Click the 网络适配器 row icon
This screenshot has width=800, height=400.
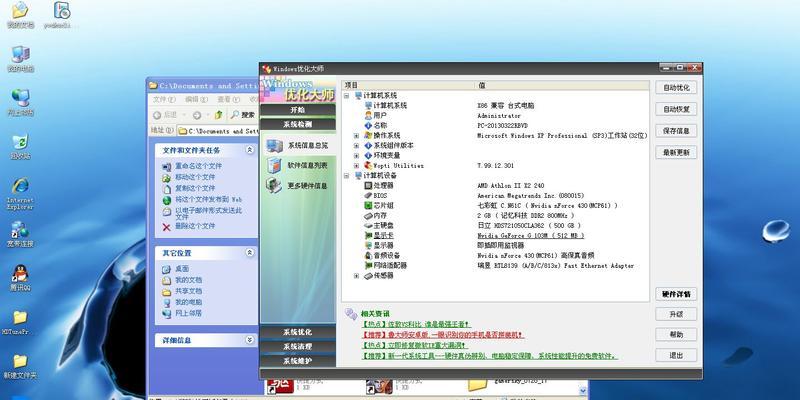[368, 266]
